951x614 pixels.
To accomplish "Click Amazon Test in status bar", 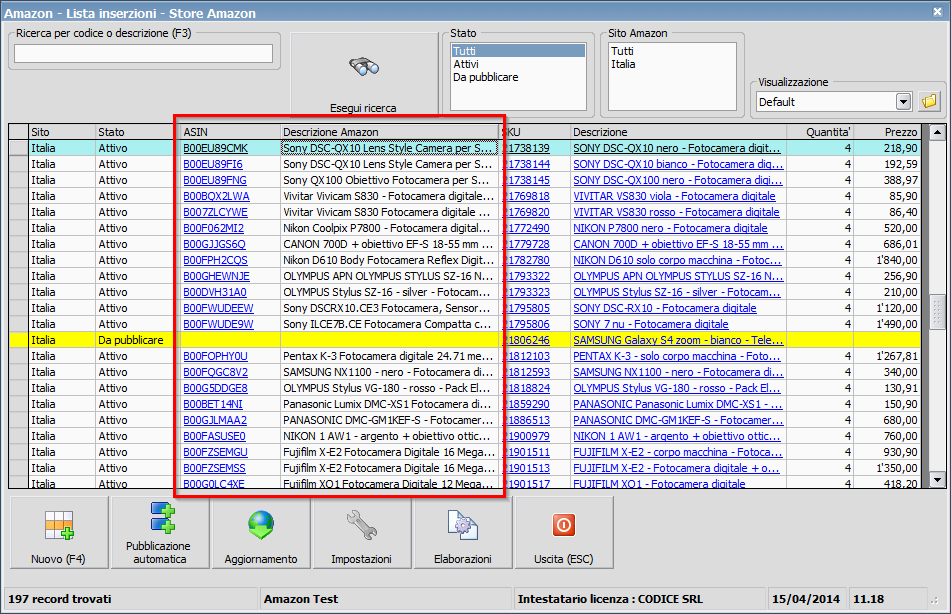I will [301, 599].
